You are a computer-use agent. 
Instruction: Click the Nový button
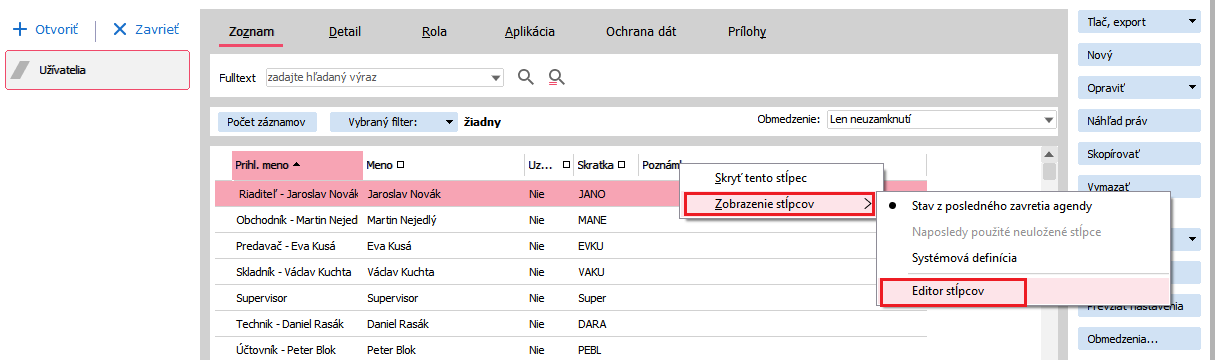pos(1139,55)
